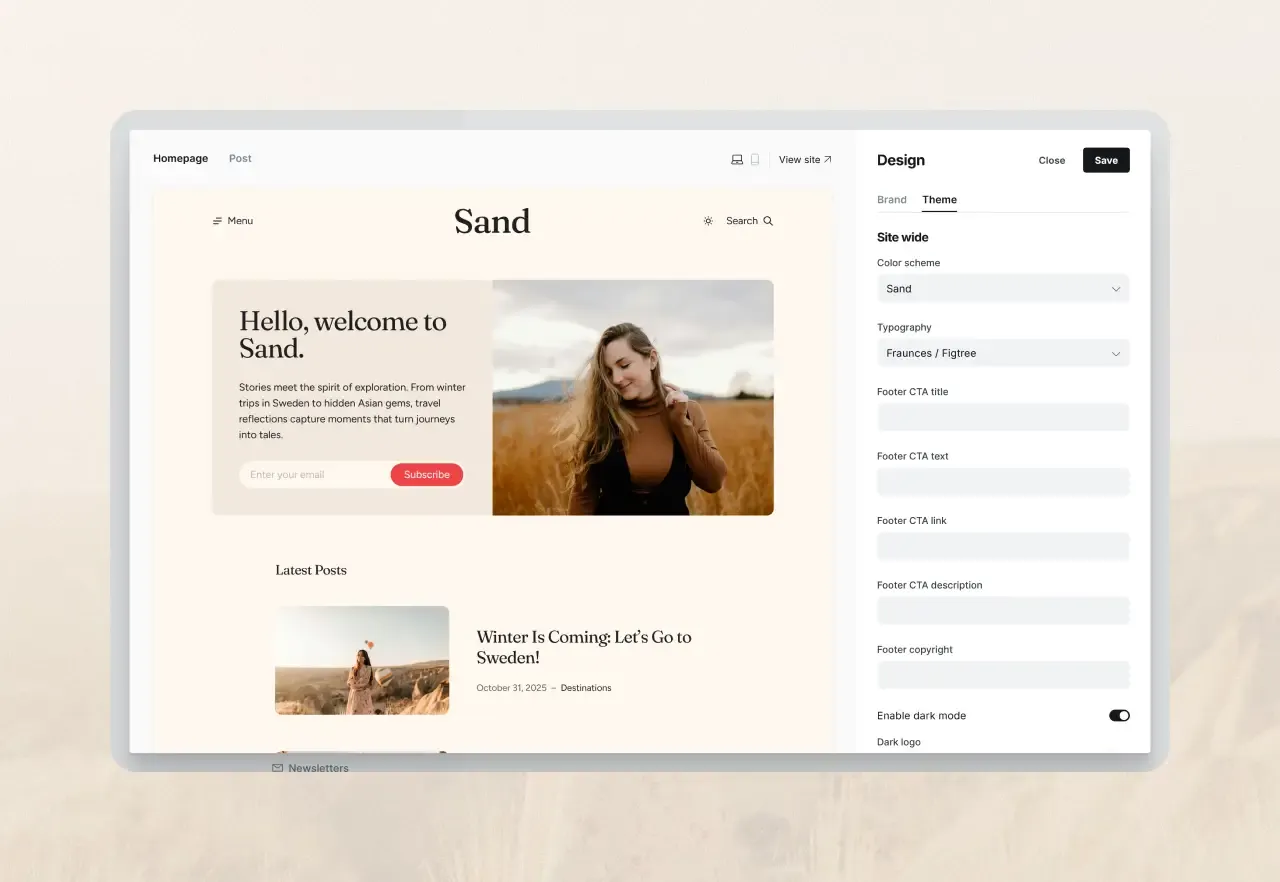Click the Search magnifier glass
This screenshot has width=1280, height=882.
(x=768, y=220)
